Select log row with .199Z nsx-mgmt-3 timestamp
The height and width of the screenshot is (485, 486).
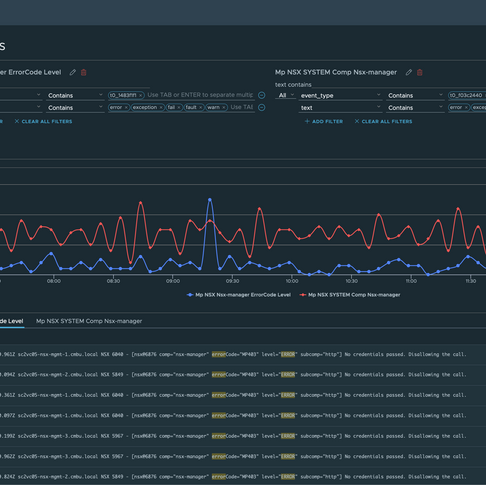(243, 436)
